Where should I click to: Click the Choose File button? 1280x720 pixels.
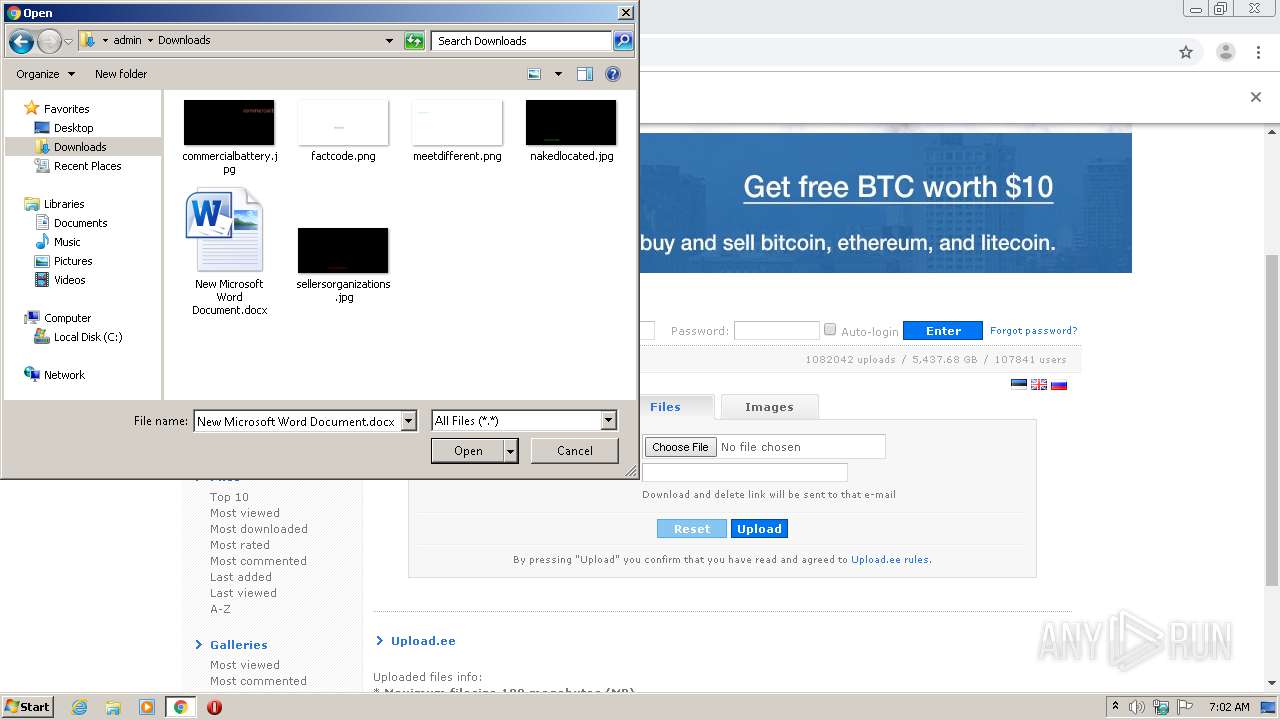click(680, 447)
